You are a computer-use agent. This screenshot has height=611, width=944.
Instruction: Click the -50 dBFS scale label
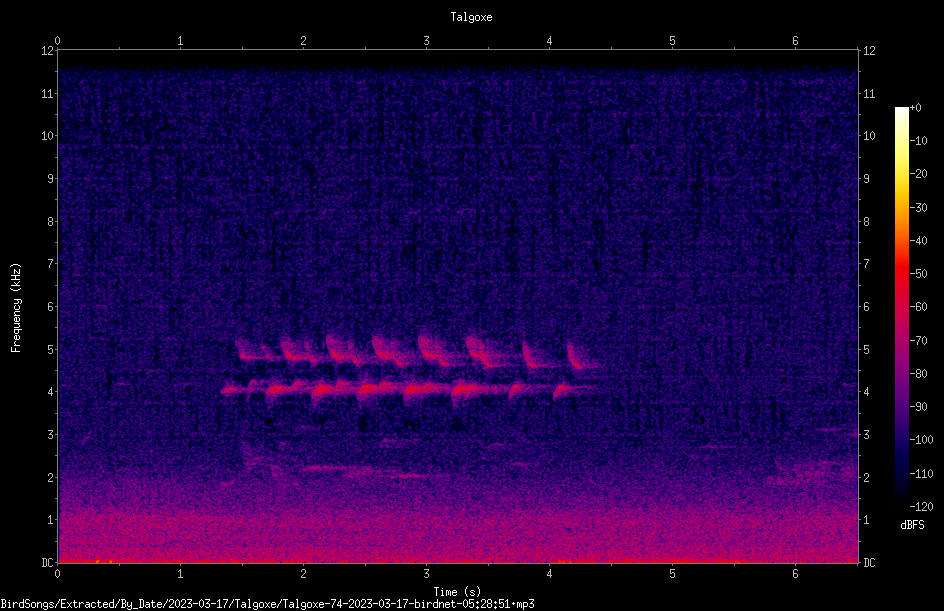tap(918, 273)
